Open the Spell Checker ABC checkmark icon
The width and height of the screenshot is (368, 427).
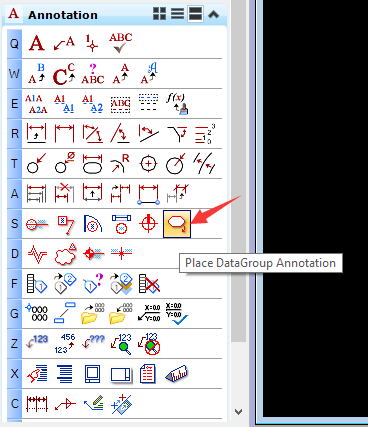click(121, 43)
